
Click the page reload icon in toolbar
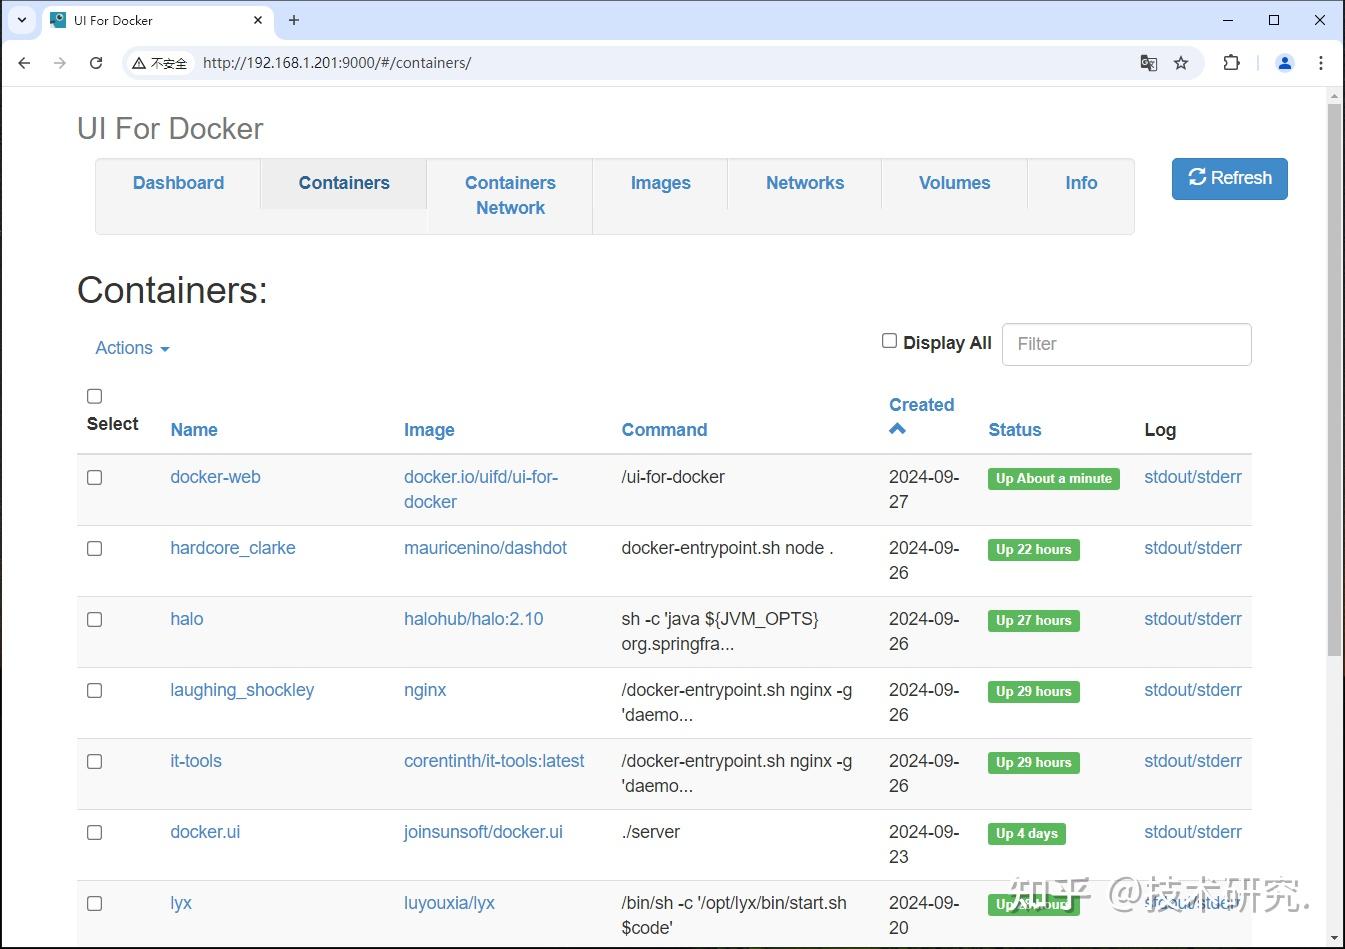[x=96, y=62]
